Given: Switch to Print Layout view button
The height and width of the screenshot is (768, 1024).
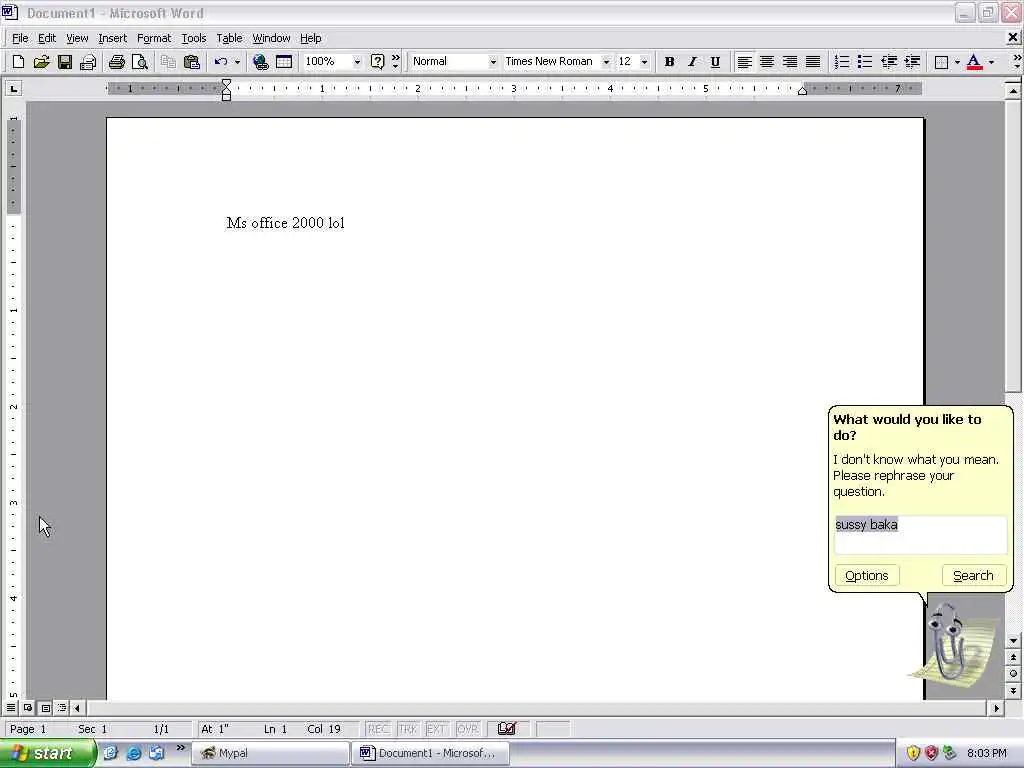Looking at the screenshot, I should tap(45, 707).
